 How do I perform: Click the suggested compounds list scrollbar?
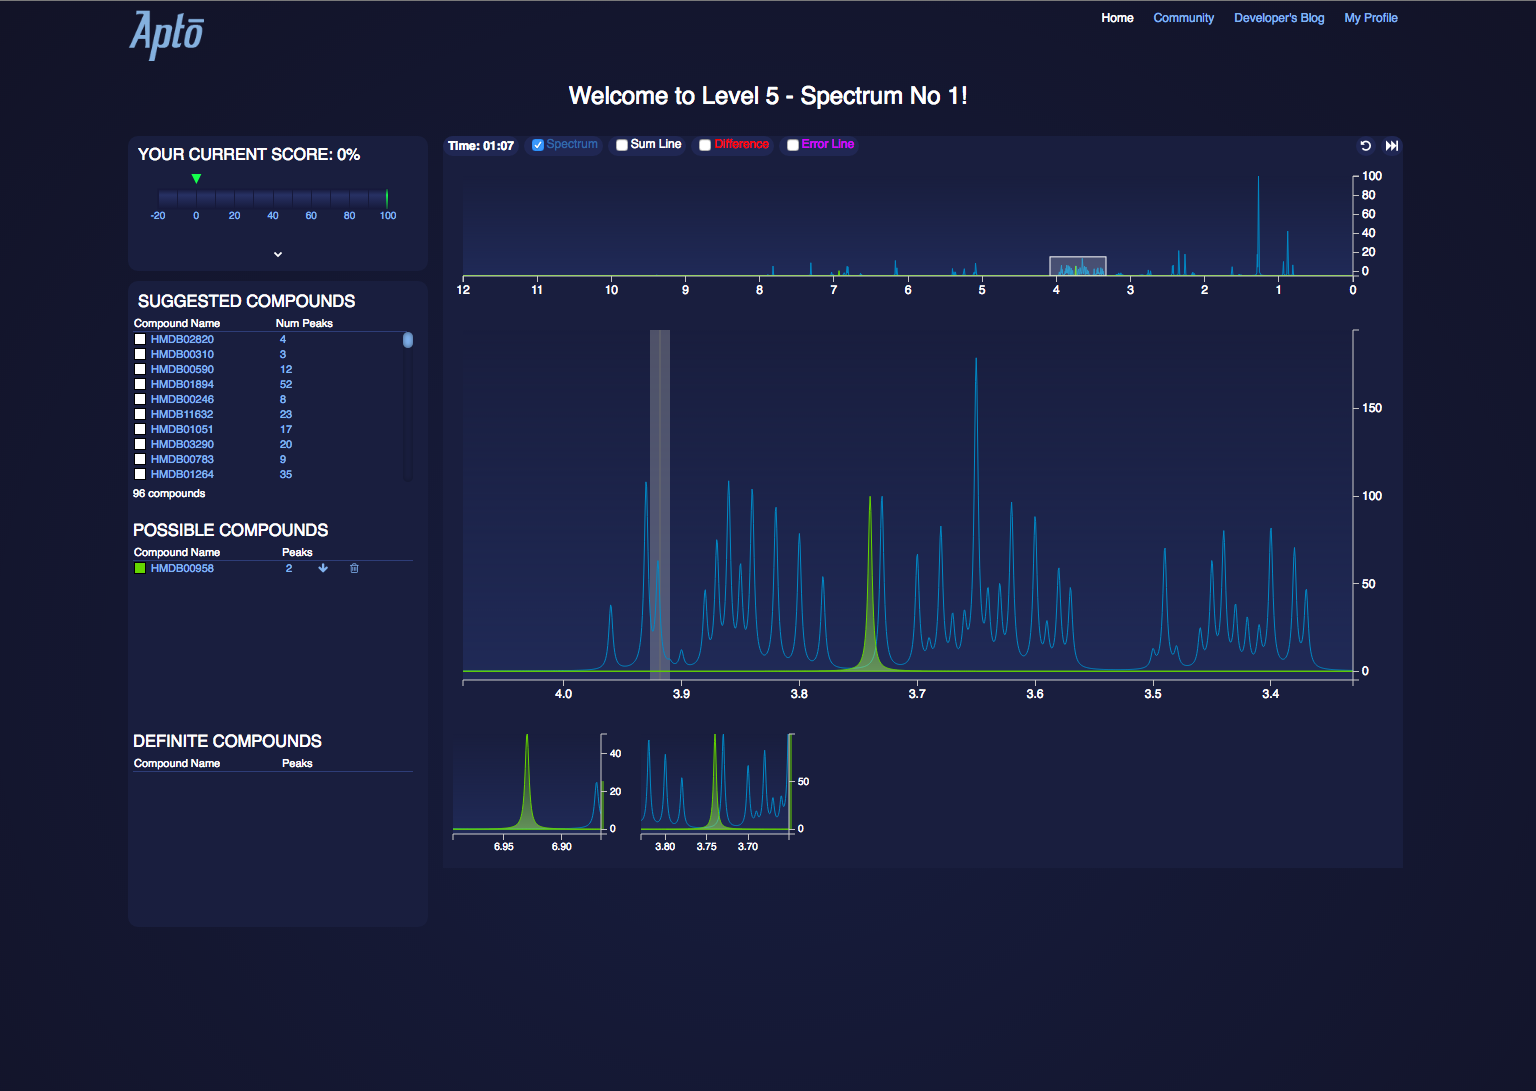(408, 340)
